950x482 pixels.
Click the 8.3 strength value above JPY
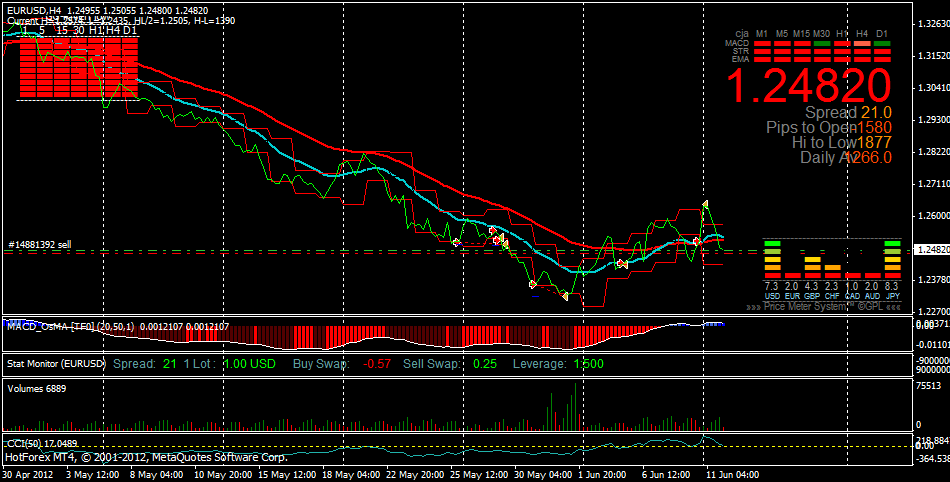pos(892,286)
